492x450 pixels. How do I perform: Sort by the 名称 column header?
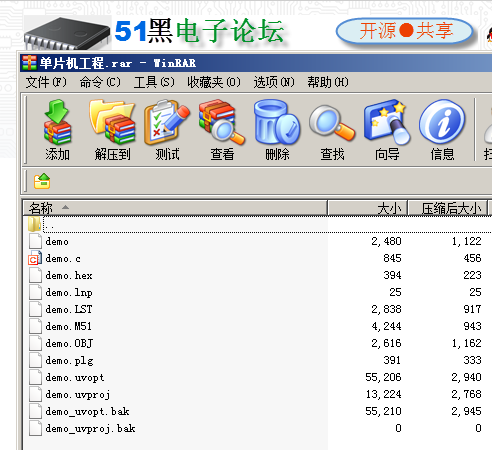pos(175,208)
